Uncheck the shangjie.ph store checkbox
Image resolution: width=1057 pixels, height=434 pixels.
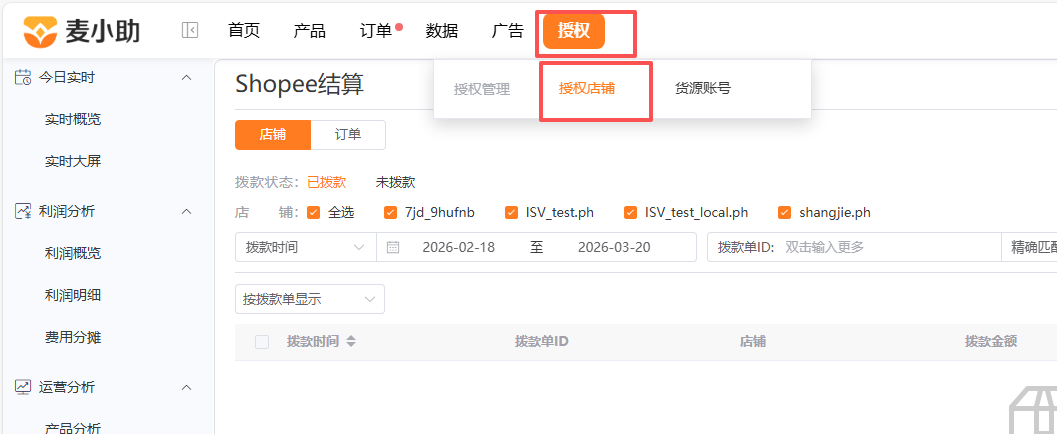point(784,213)
